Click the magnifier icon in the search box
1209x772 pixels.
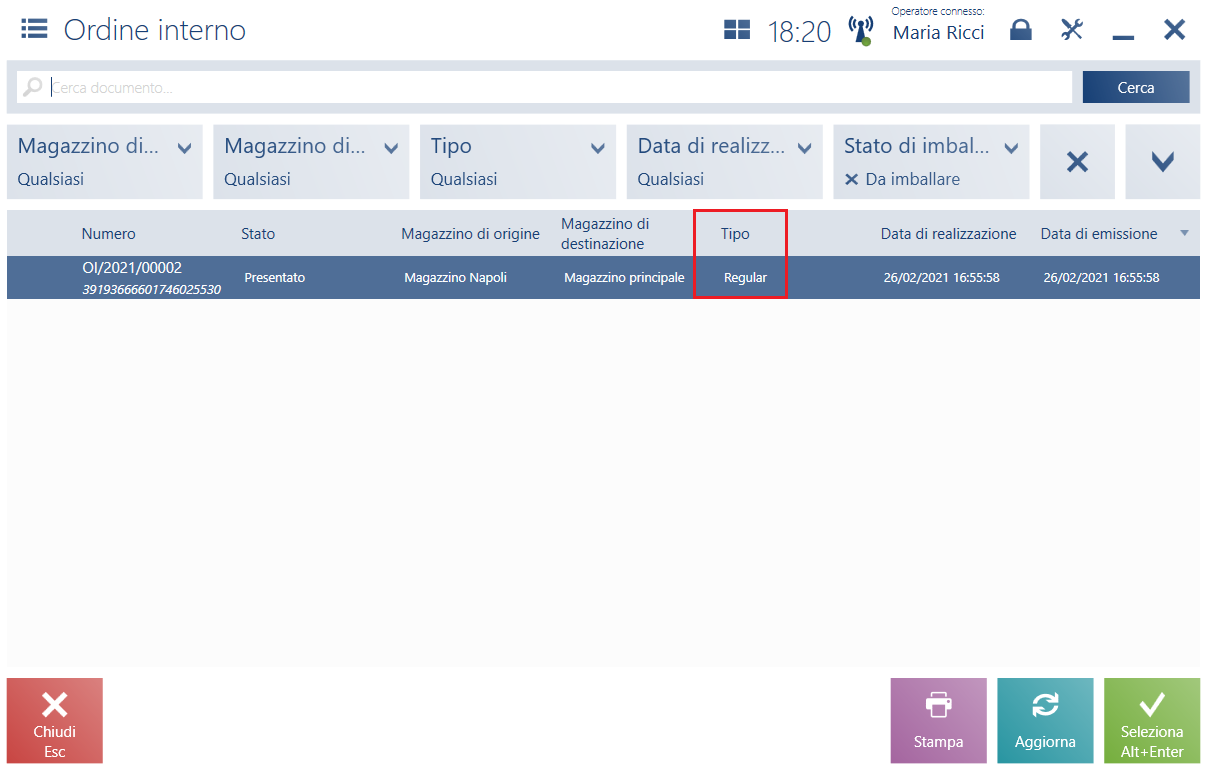coord(33,88)
